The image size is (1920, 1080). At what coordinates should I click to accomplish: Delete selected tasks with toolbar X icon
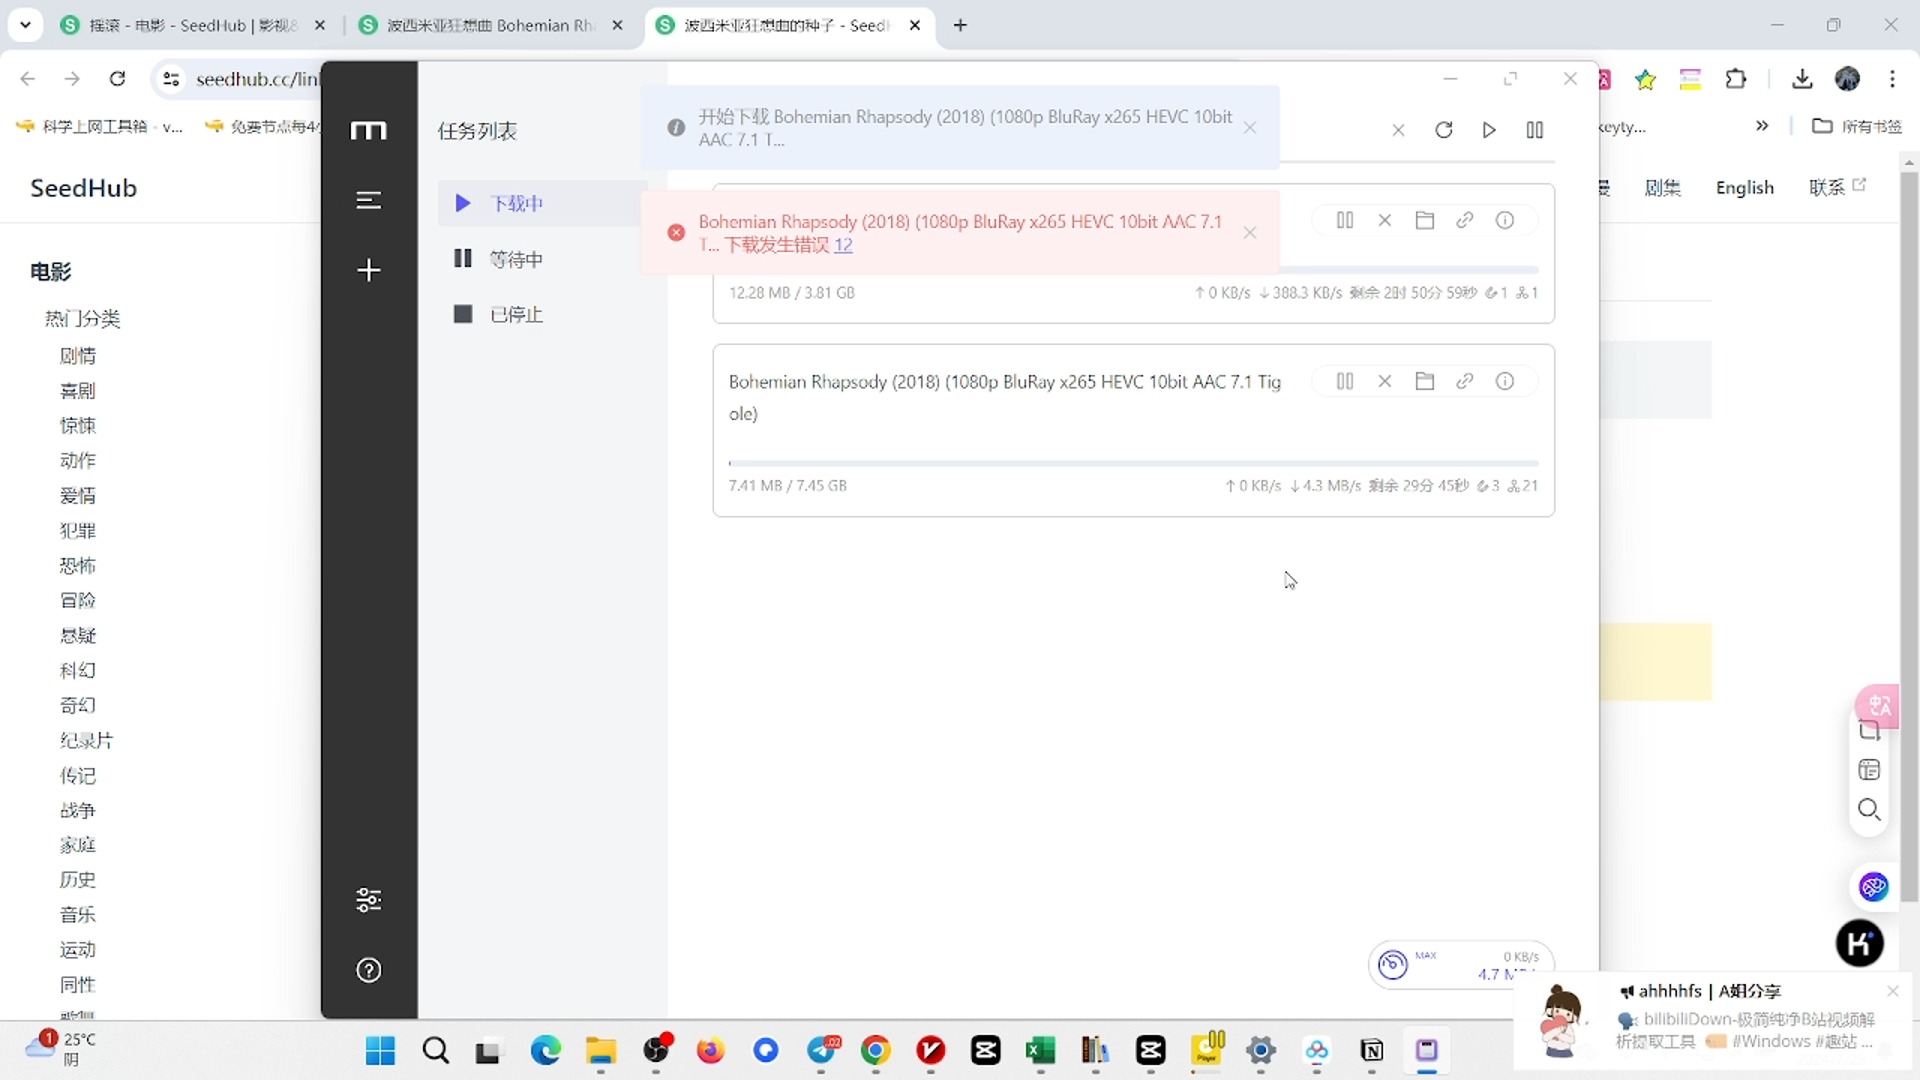[1398, 130]
